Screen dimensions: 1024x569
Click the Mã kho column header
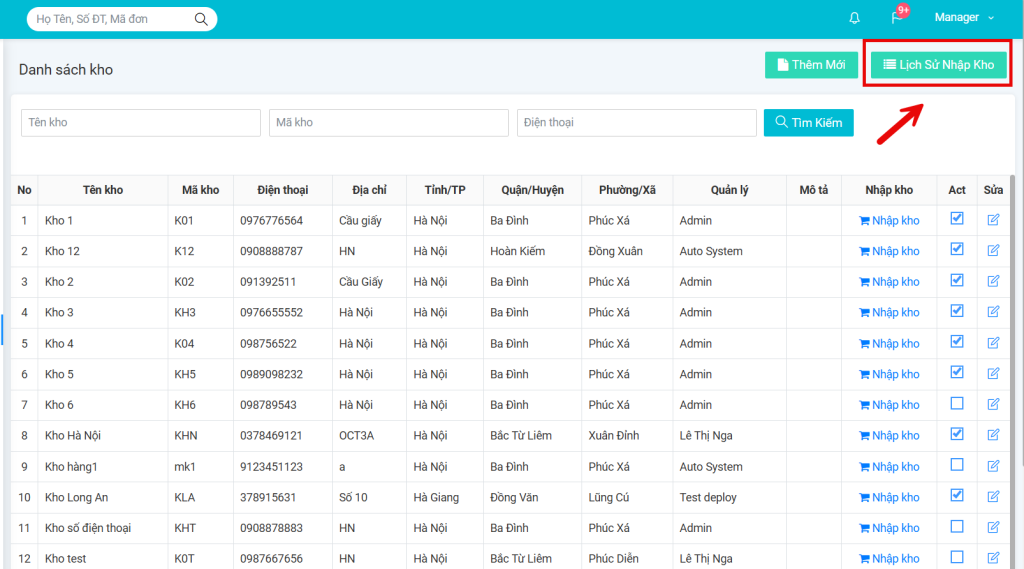200,190
